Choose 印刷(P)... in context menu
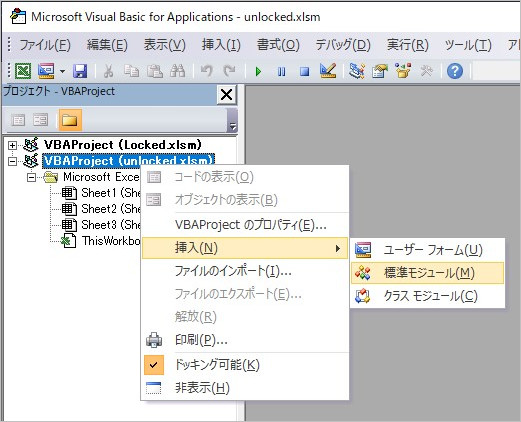Image resolution: width=521 pixels, height=422 pixels. click(245, 340)
